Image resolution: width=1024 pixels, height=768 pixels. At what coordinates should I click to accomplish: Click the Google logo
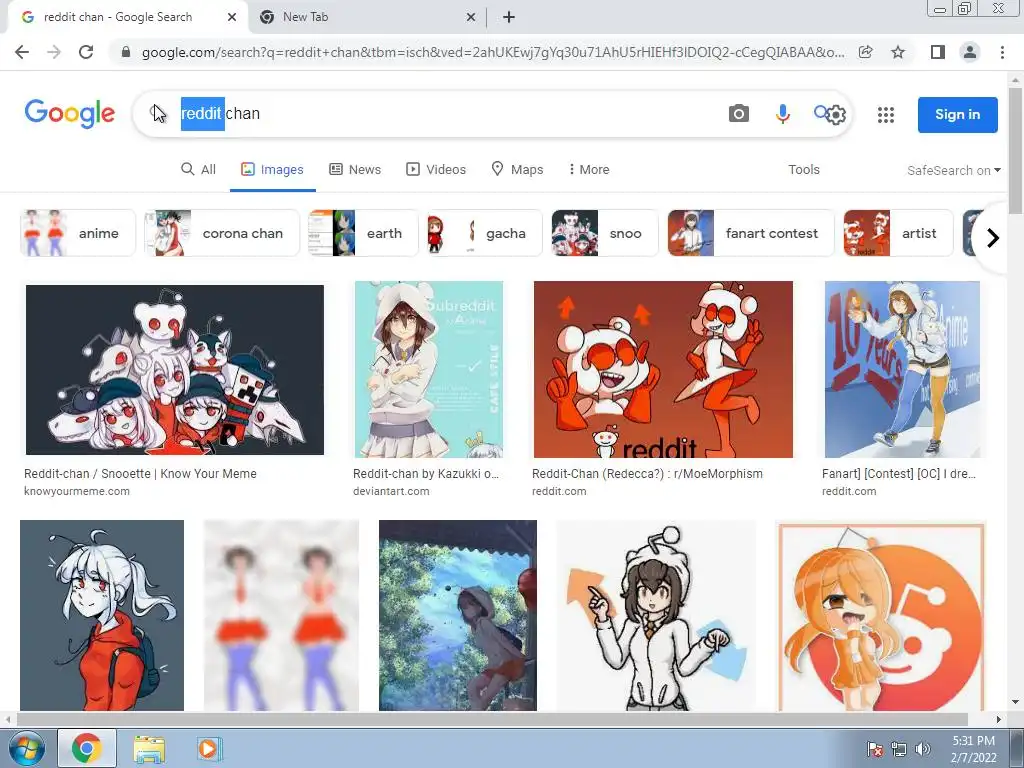70,114
